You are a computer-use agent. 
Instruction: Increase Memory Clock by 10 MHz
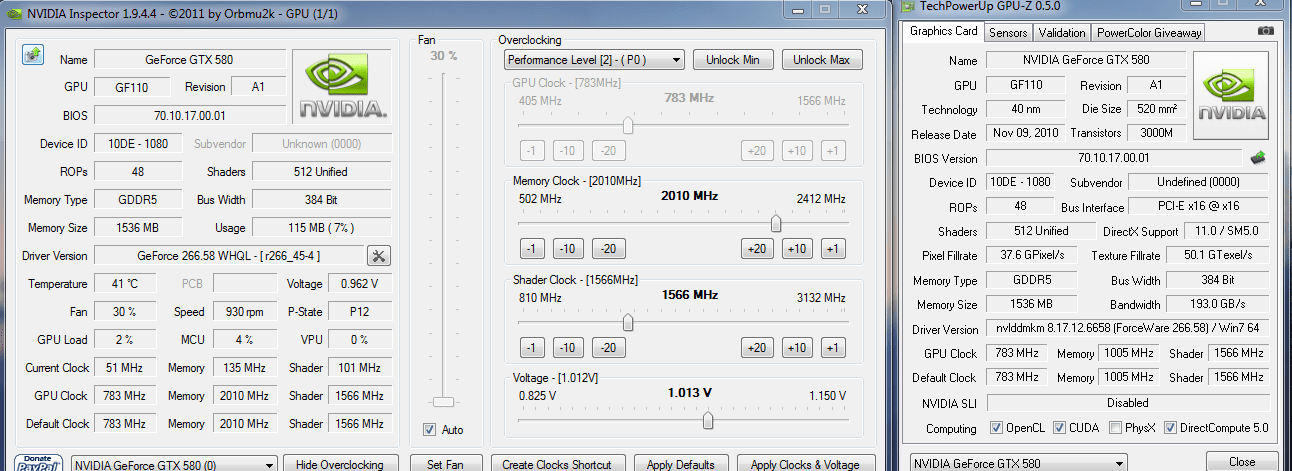click(x=797, y=248)
